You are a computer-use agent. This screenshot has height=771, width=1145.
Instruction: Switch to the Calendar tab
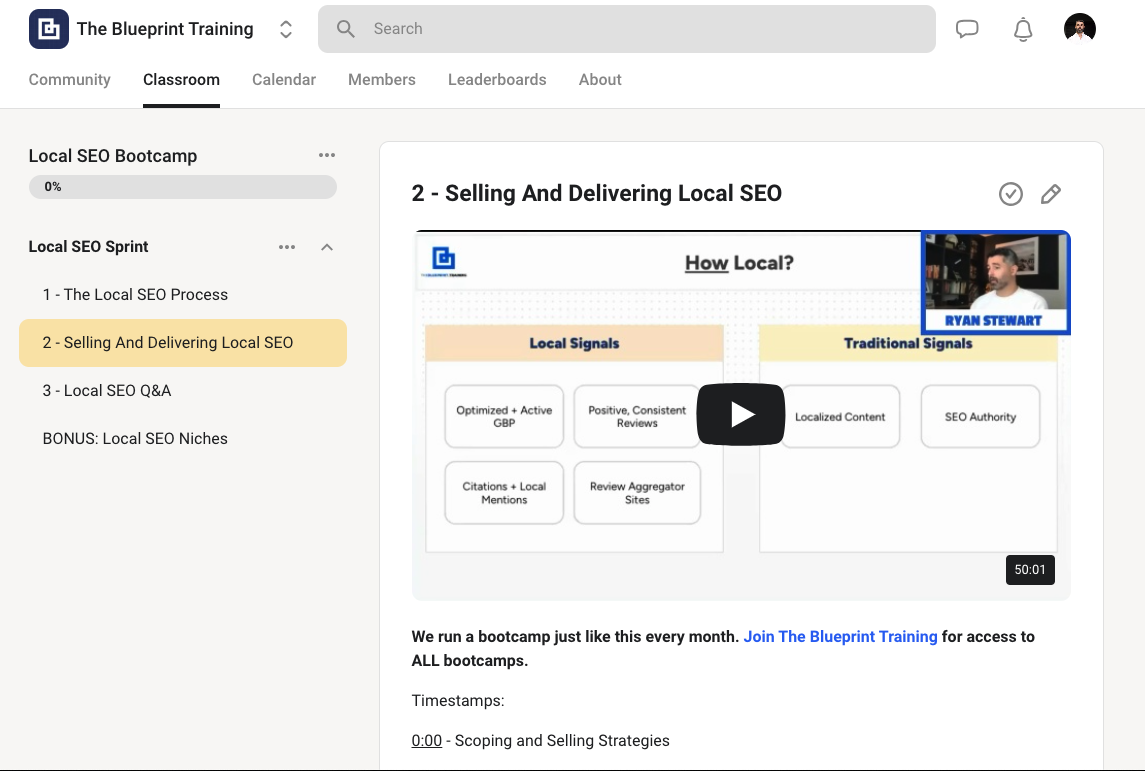(283, 79)
